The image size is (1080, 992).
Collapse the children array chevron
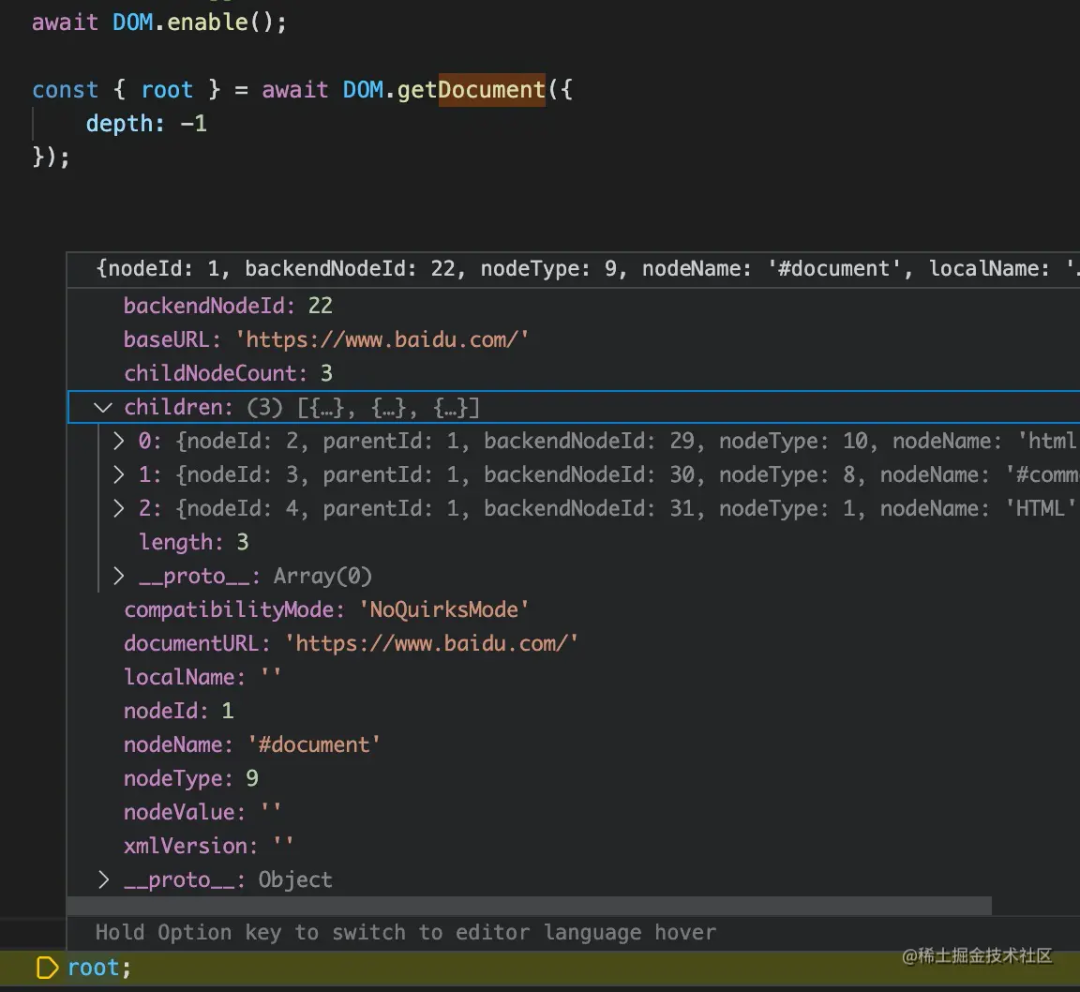point(103,408)
